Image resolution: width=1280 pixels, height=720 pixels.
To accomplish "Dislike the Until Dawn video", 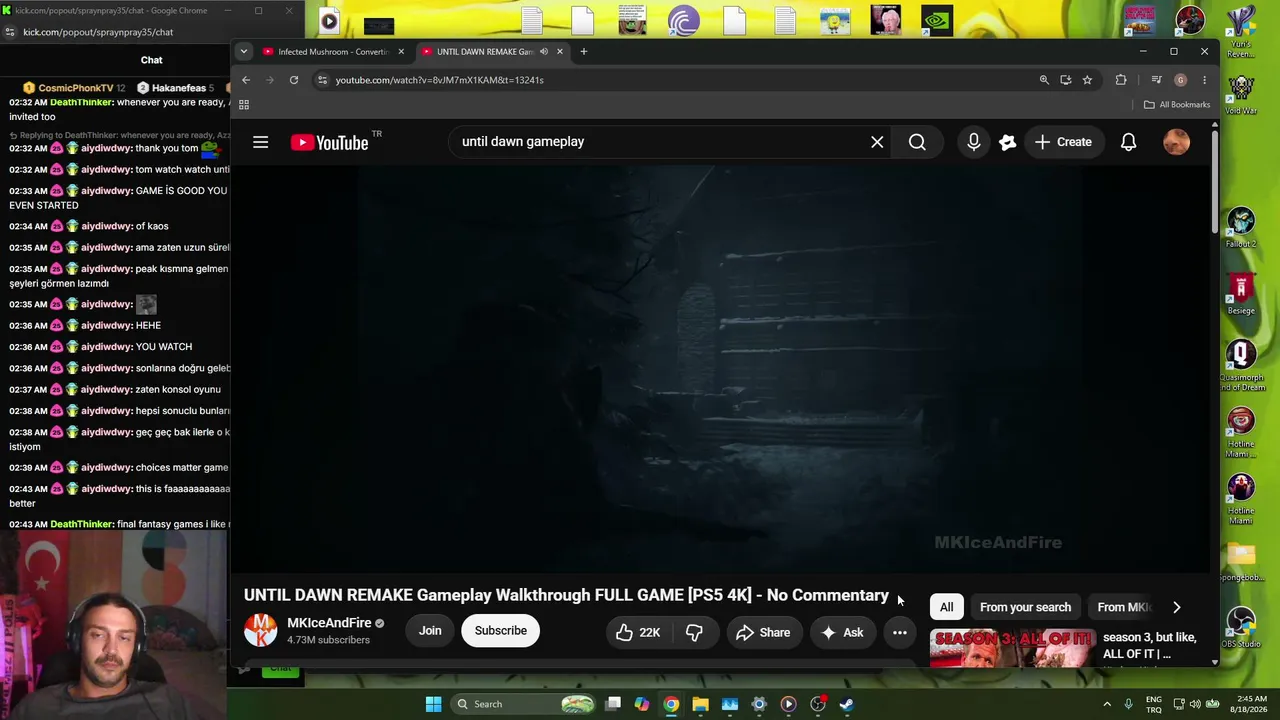I will coord(694,632).
